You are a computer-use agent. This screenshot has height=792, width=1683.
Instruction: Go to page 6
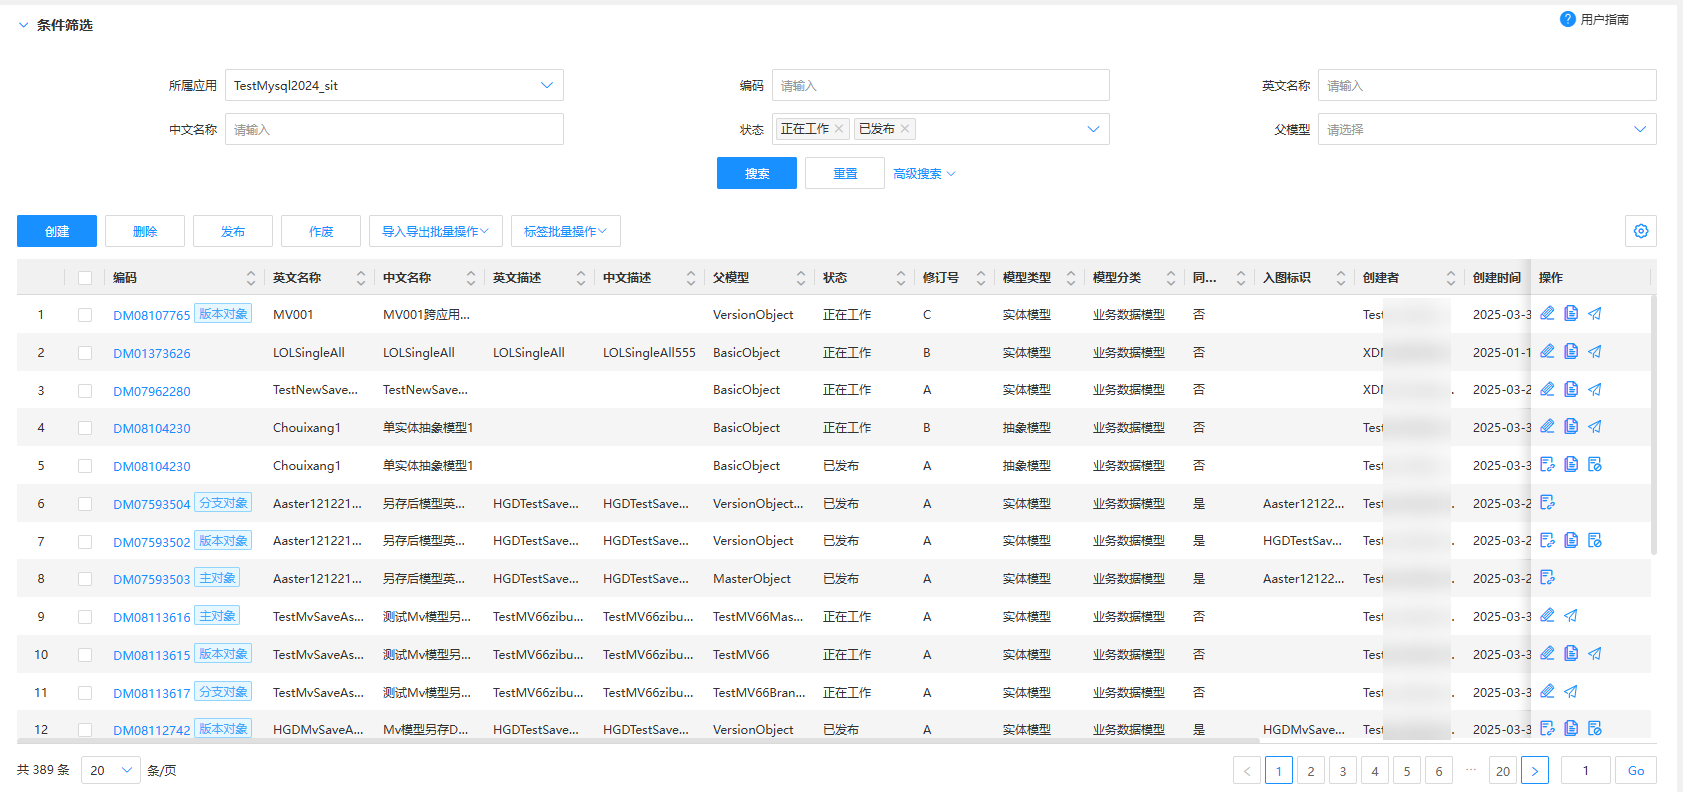[x=1439, y=770]
